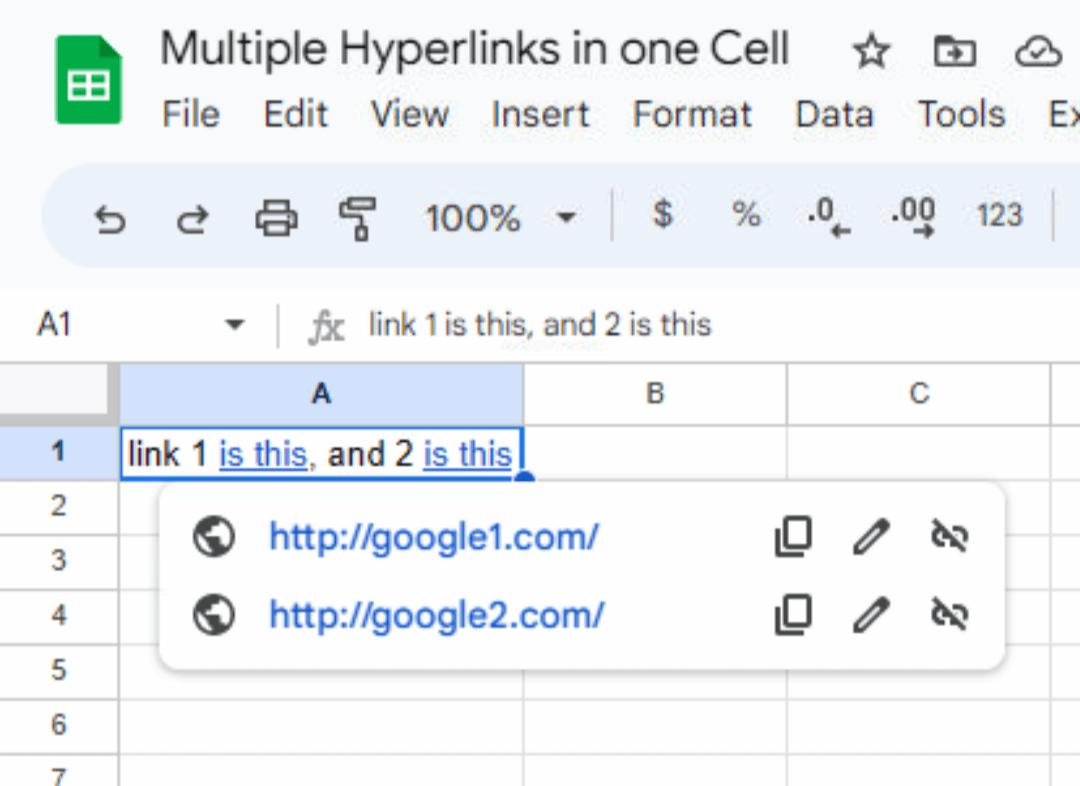Star the Multiple Hyperlinks spreadsheet
1080x786 pixels.
(x=871, y=50)
